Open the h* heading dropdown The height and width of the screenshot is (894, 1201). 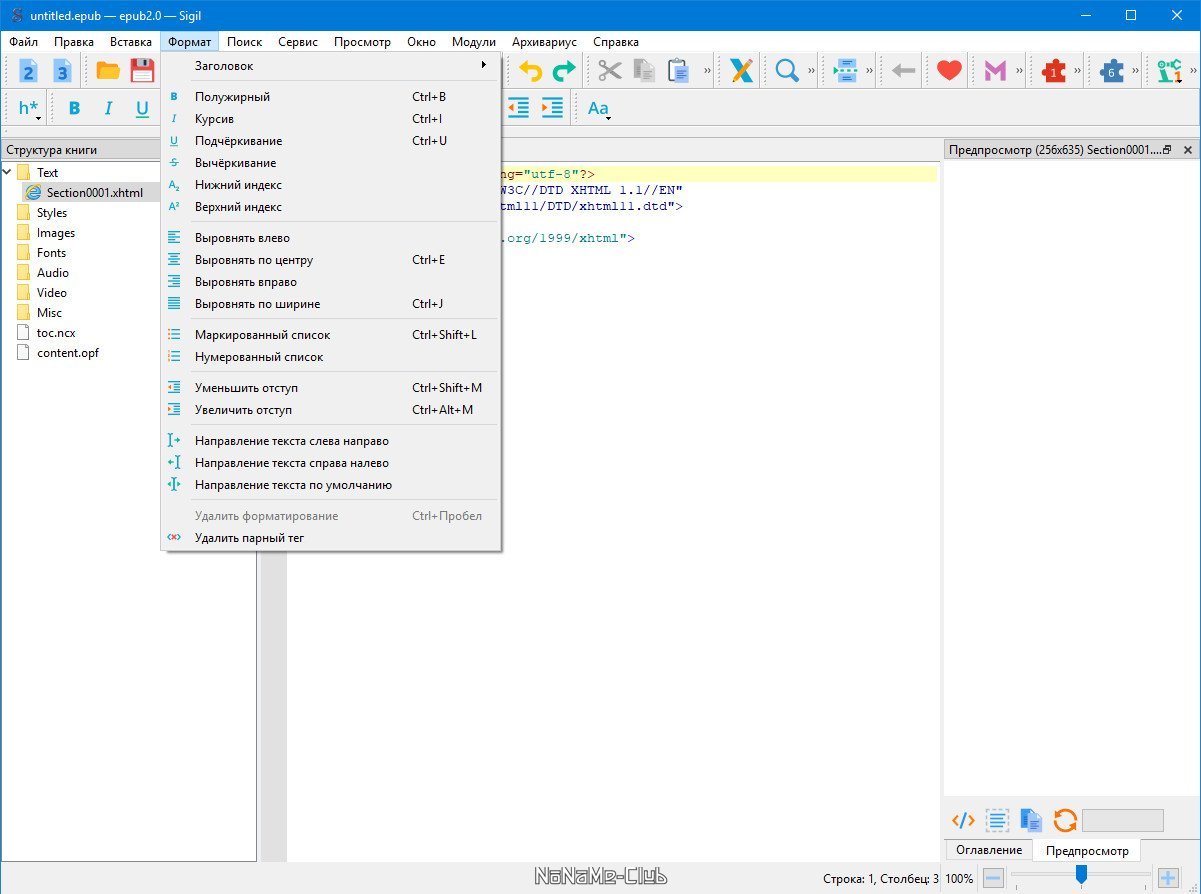[30, 108]
